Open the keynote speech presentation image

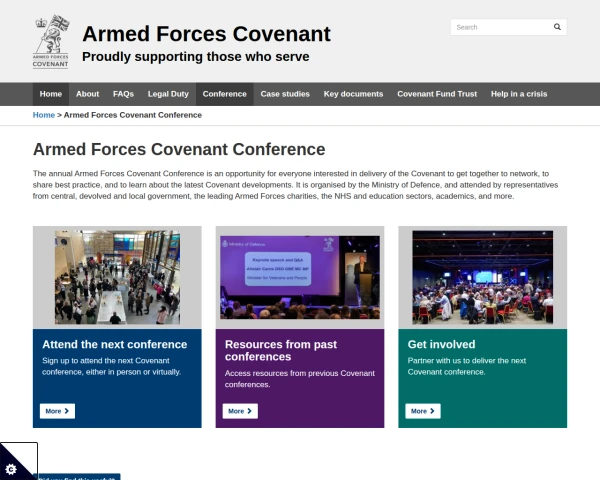pyautogui.click(x=299, y=277)
